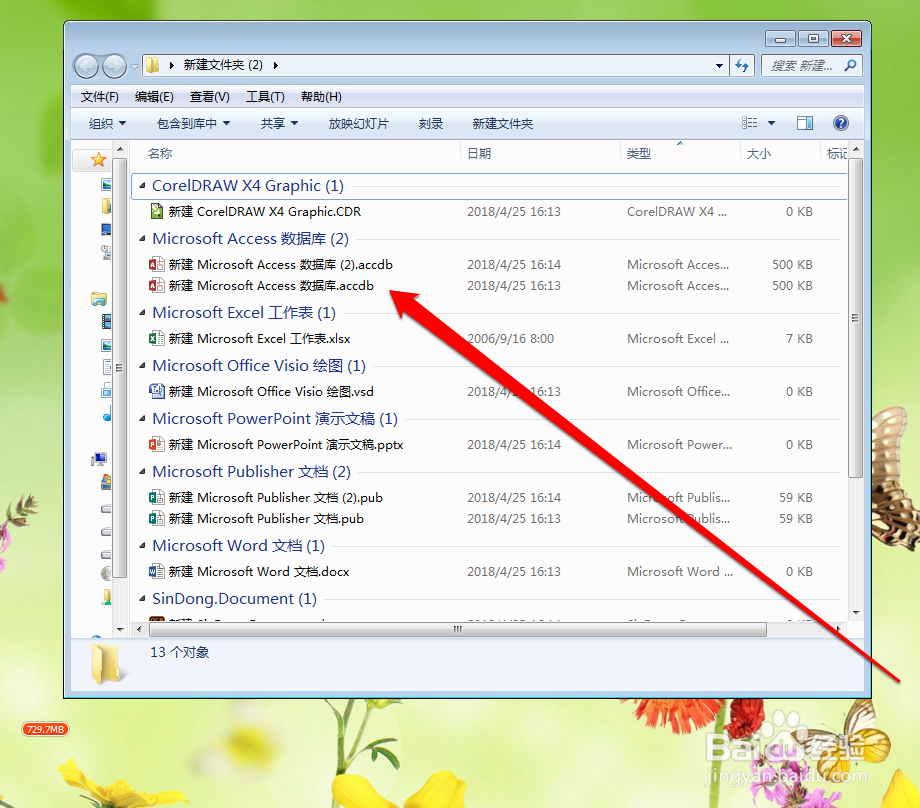The image size is (920, 808).
Task: Click the Word 文档.docx file icon
Action: [157, 572]
